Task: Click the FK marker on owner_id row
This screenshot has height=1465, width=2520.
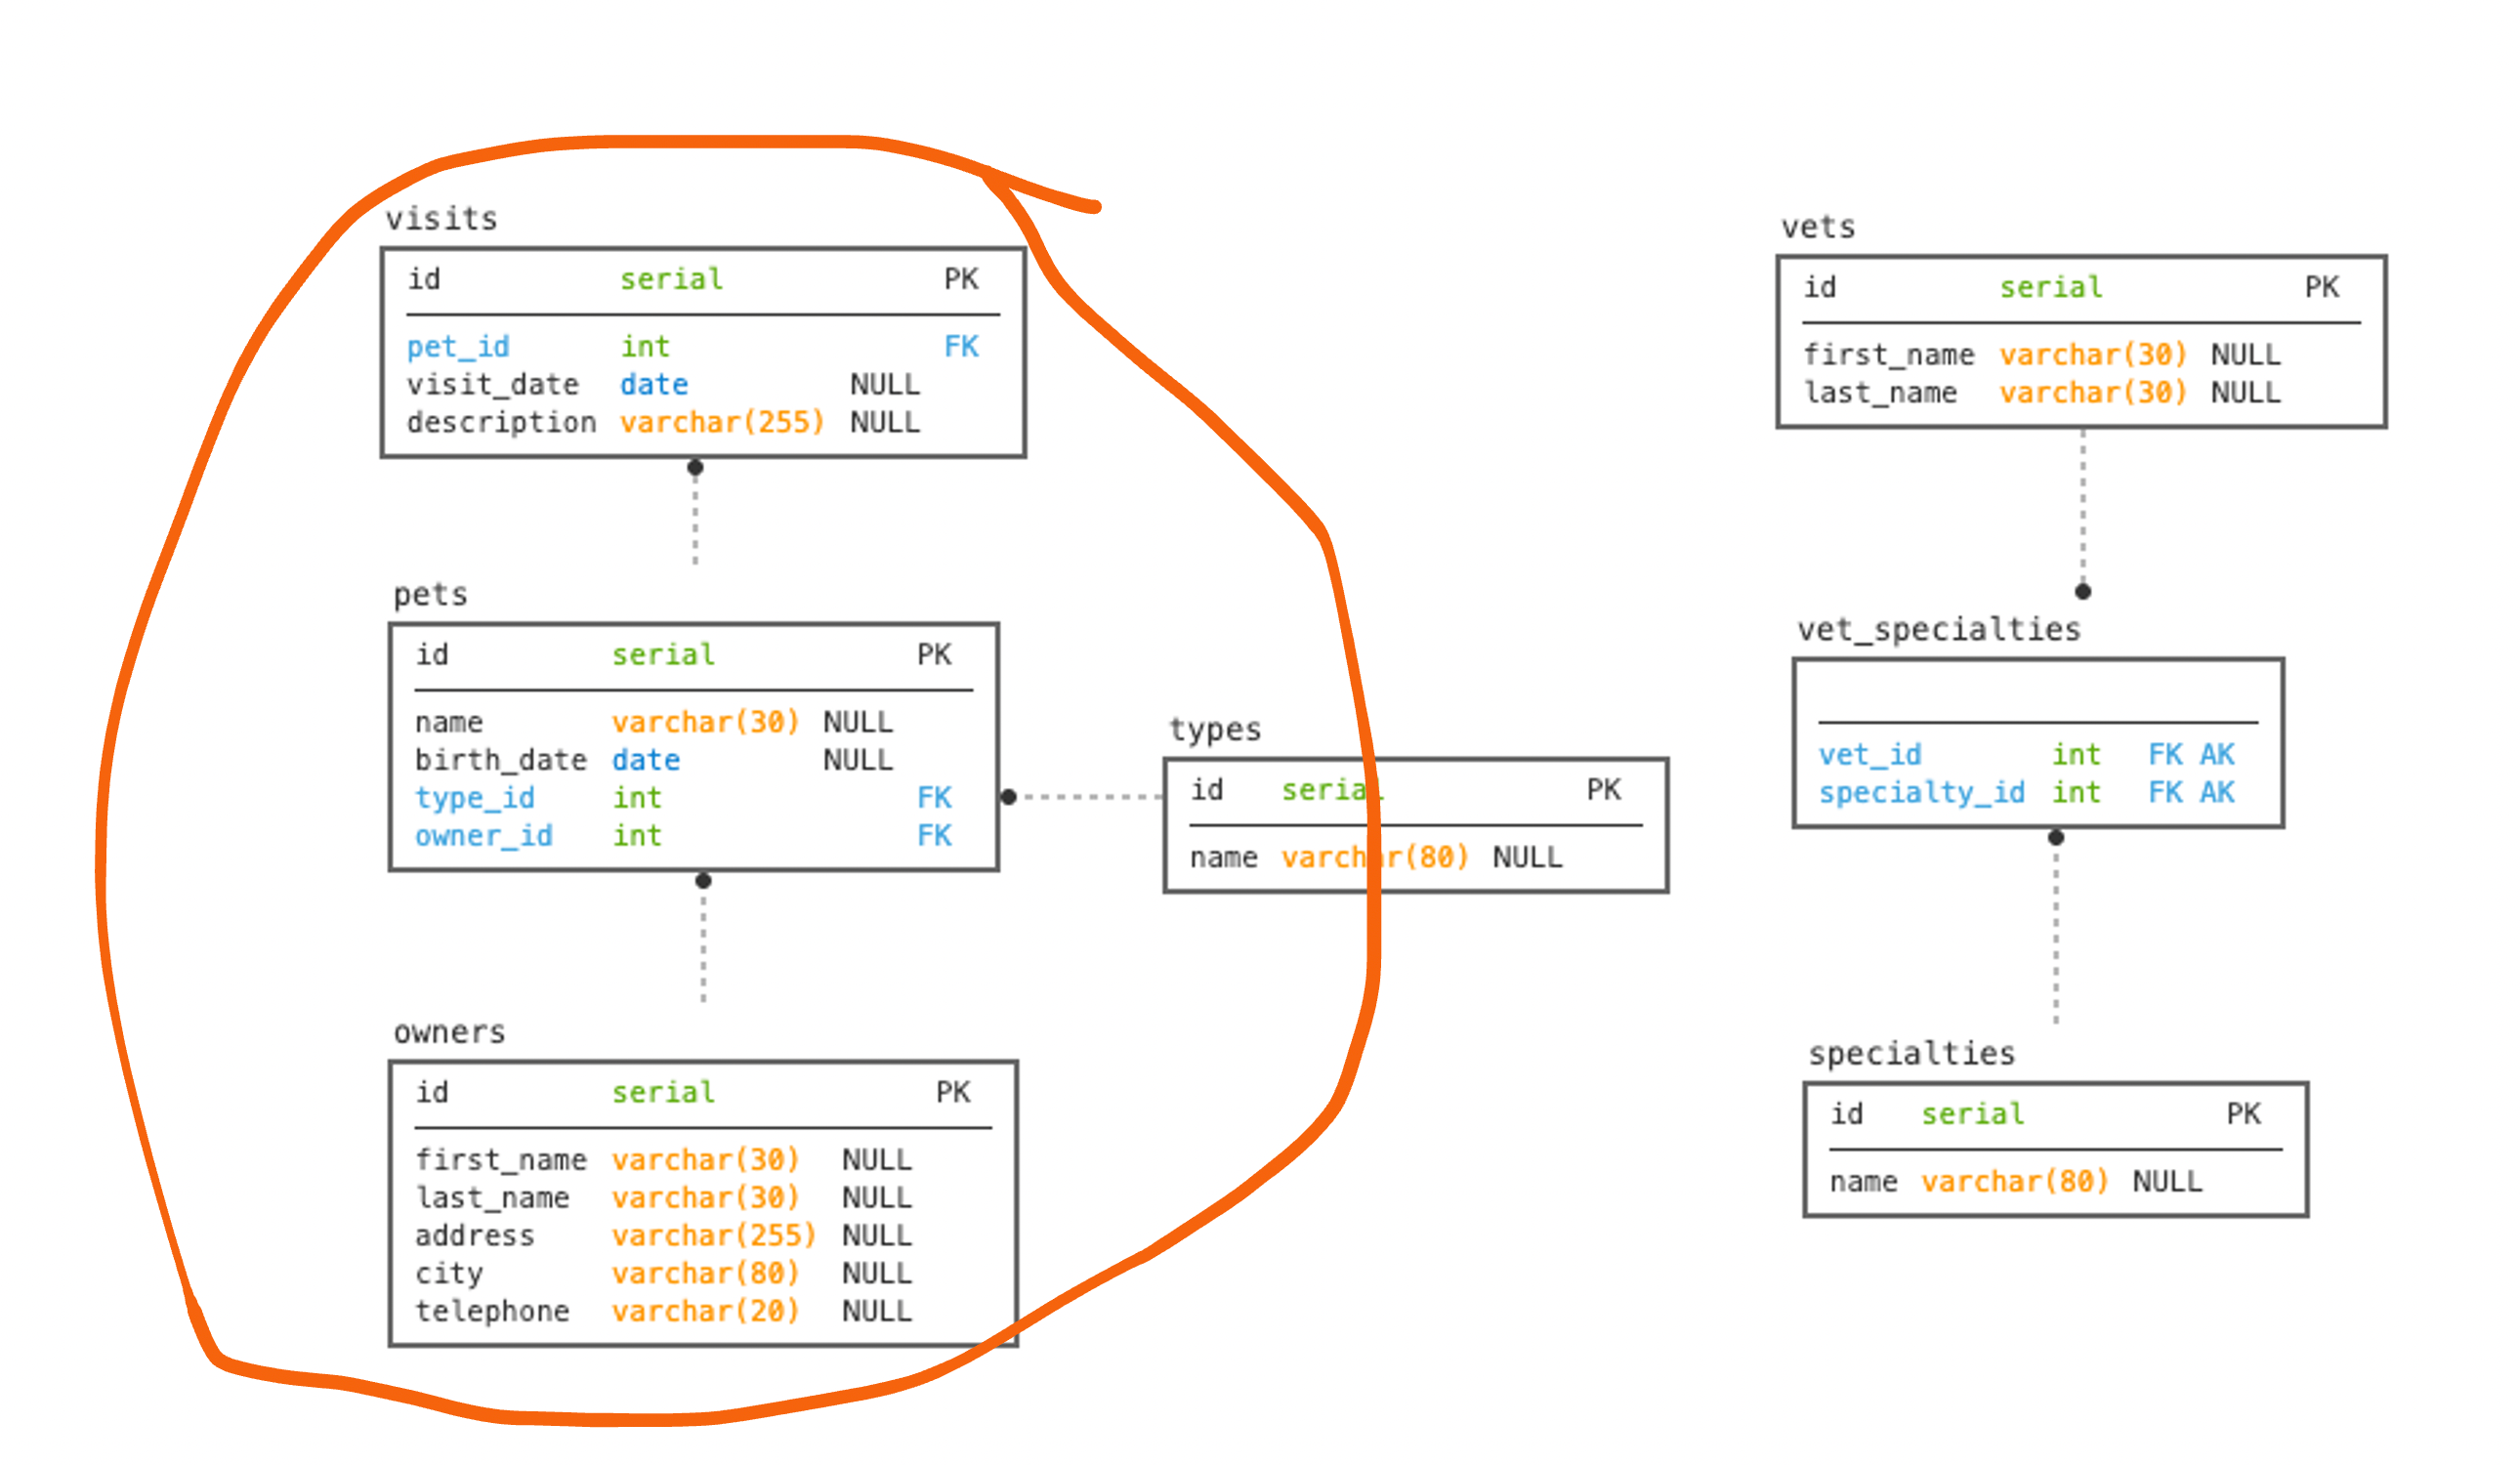Action: (x=936, y=836)
